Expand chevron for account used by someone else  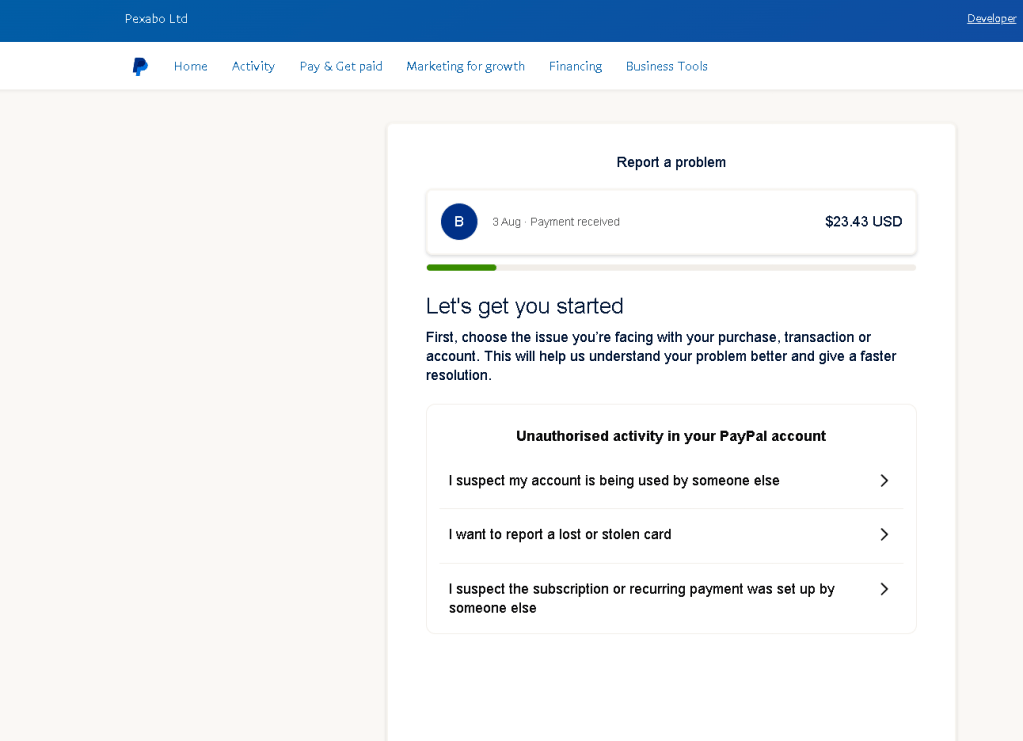(x=884, y=481)
